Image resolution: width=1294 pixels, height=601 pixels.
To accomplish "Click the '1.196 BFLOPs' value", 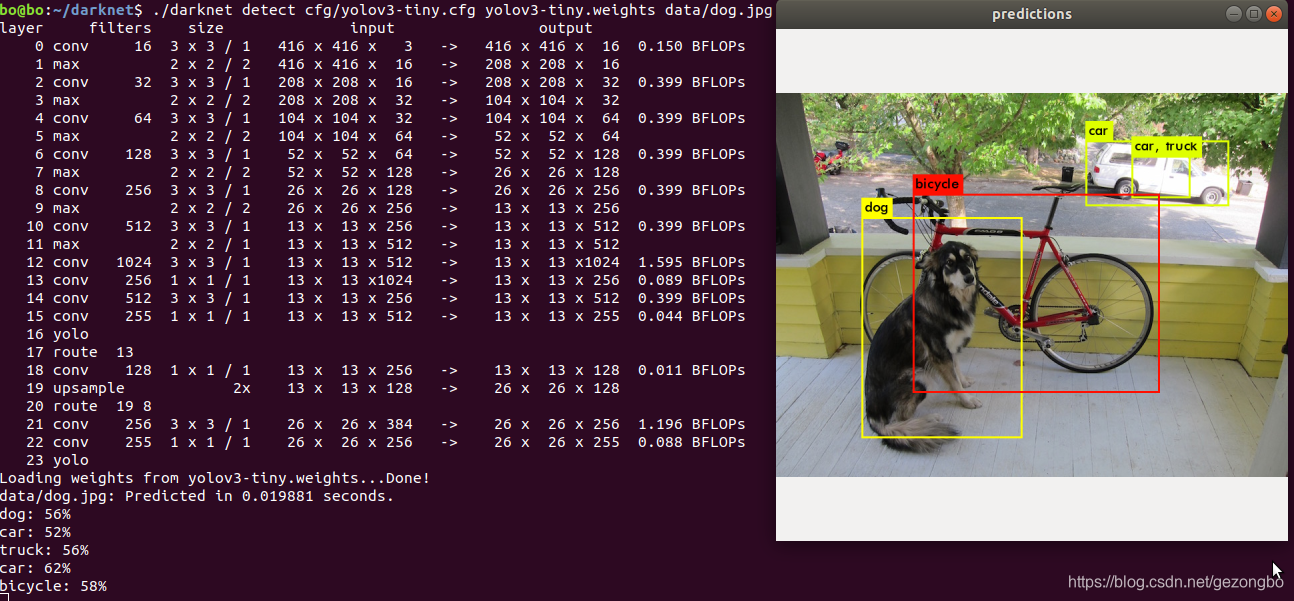I will 691,424.
